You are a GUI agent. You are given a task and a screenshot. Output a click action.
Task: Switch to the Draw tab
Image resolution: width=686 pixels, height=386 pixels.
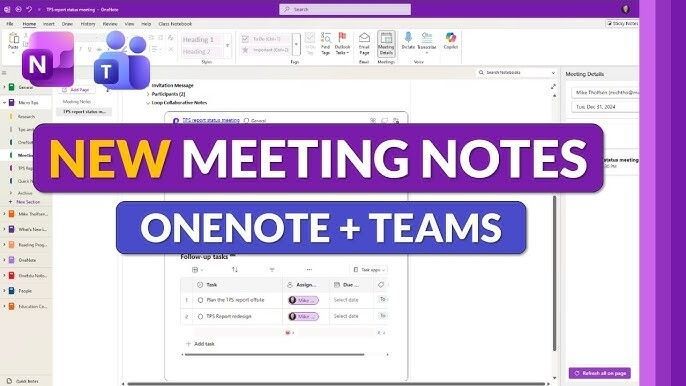pyautogui.click(x=67, y=24)
